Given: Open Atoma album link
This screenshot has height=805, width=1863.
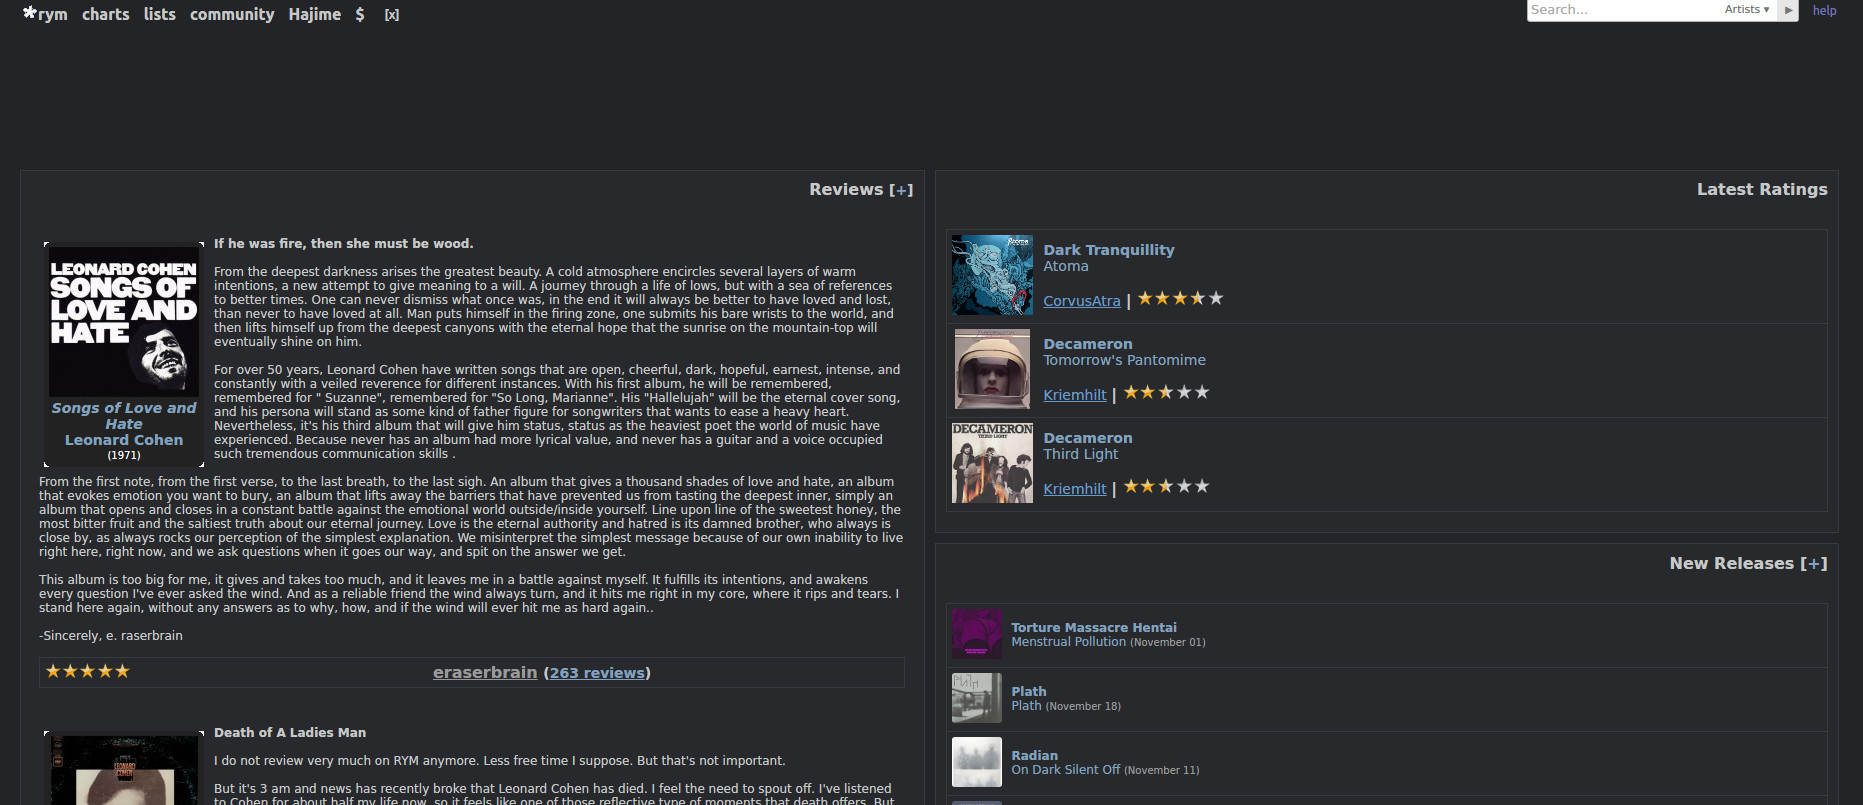Looking at the screenshot, I should click(x=1066, y=266).
